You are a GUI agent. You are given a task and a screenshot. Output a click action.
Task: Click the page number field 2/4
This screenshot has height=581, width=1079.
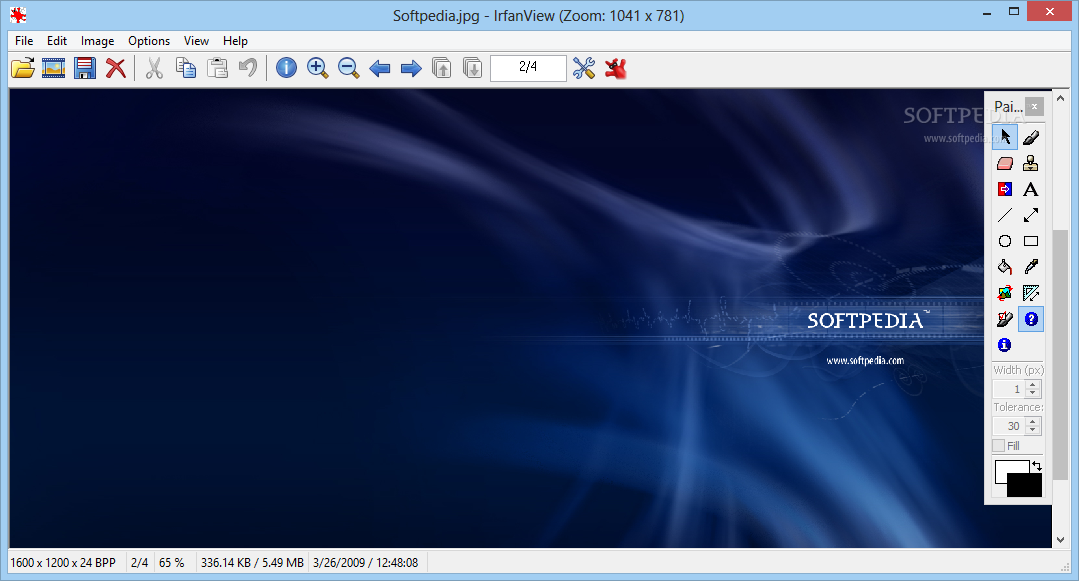tap(528, 67)
